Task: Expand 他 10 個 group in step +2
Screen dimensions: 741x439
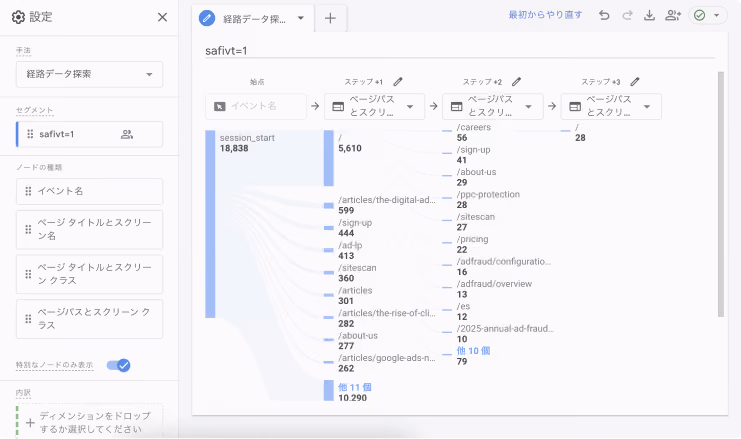Action: (x=473, y=351)
